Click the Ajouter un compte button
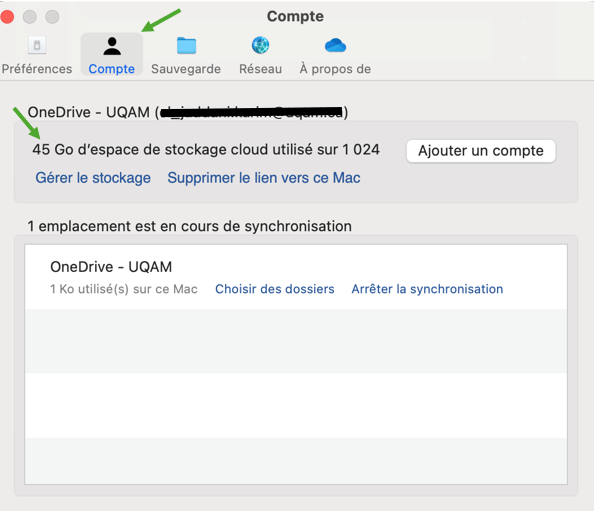594x511 pixels. coord(481,151)
